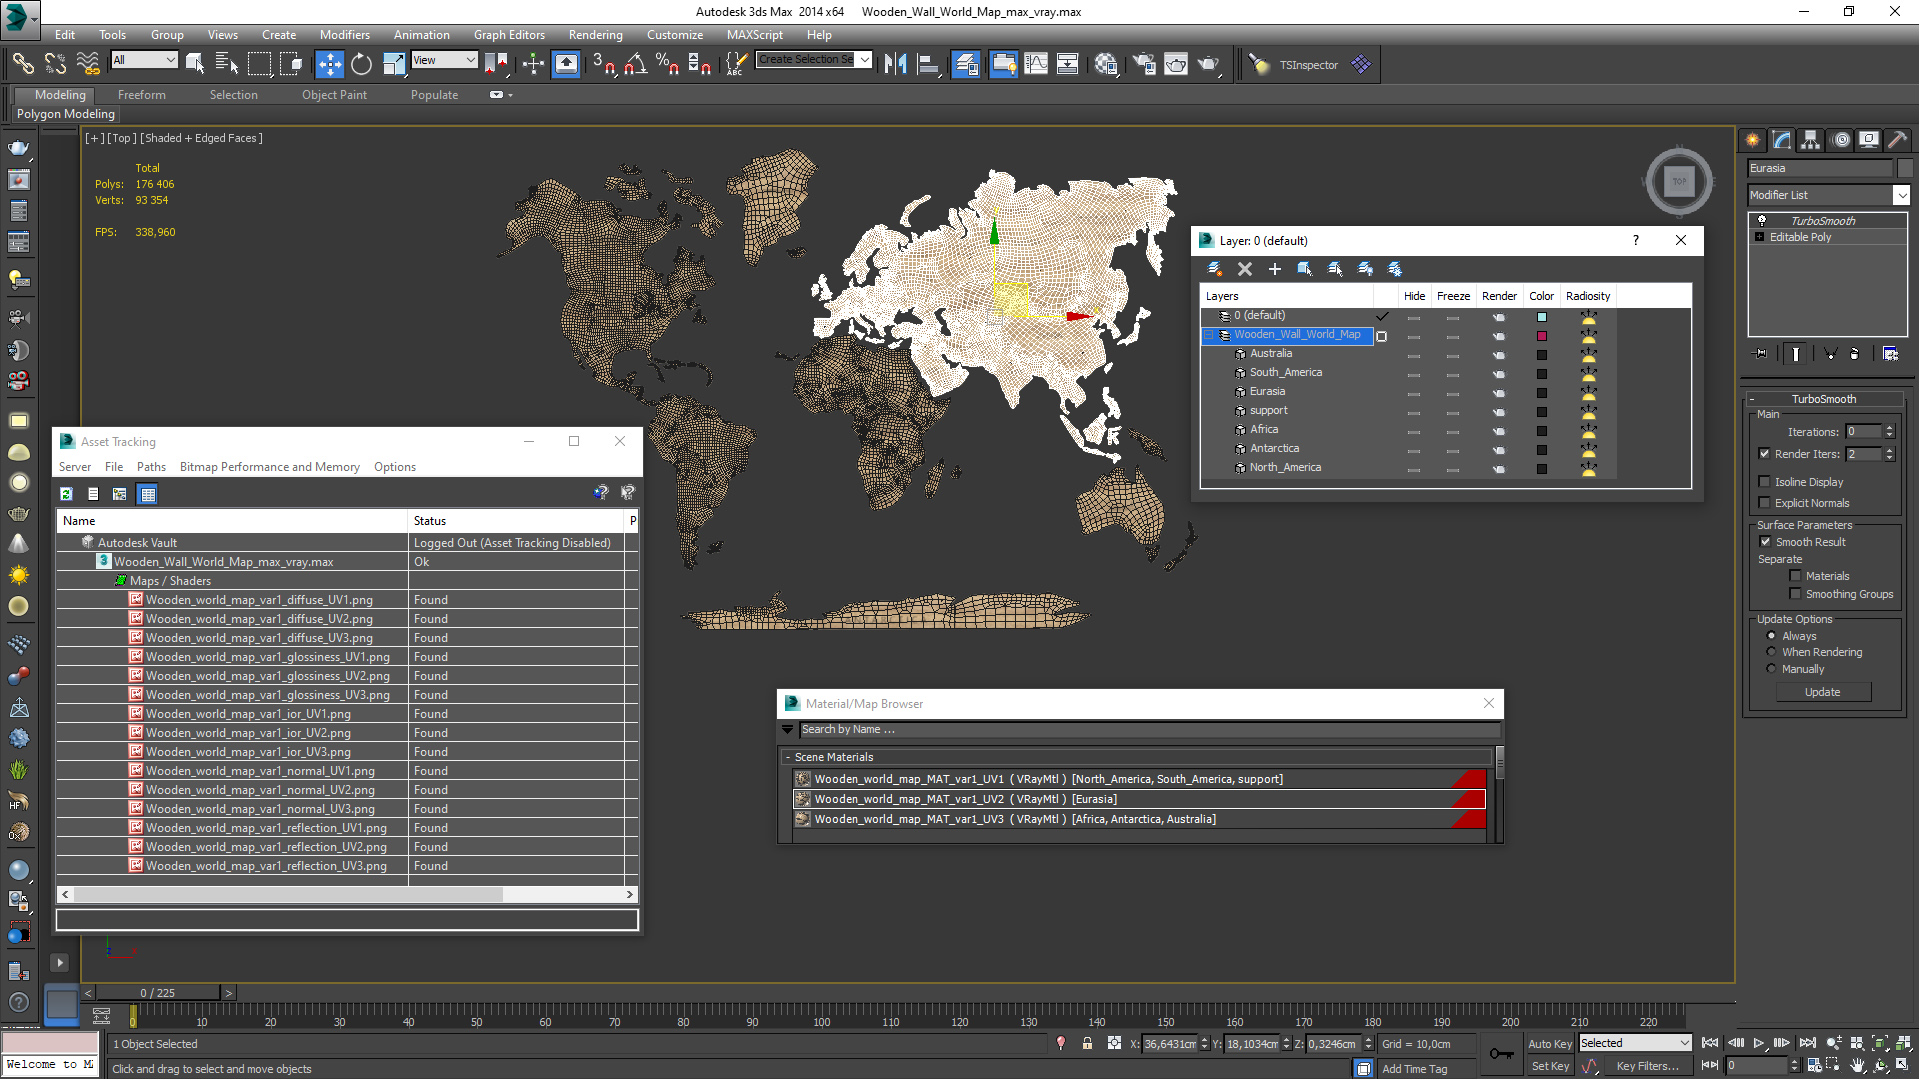Click the TurboSmooth Update button
This screenshot has height=1080, width=1920.
1822,692
